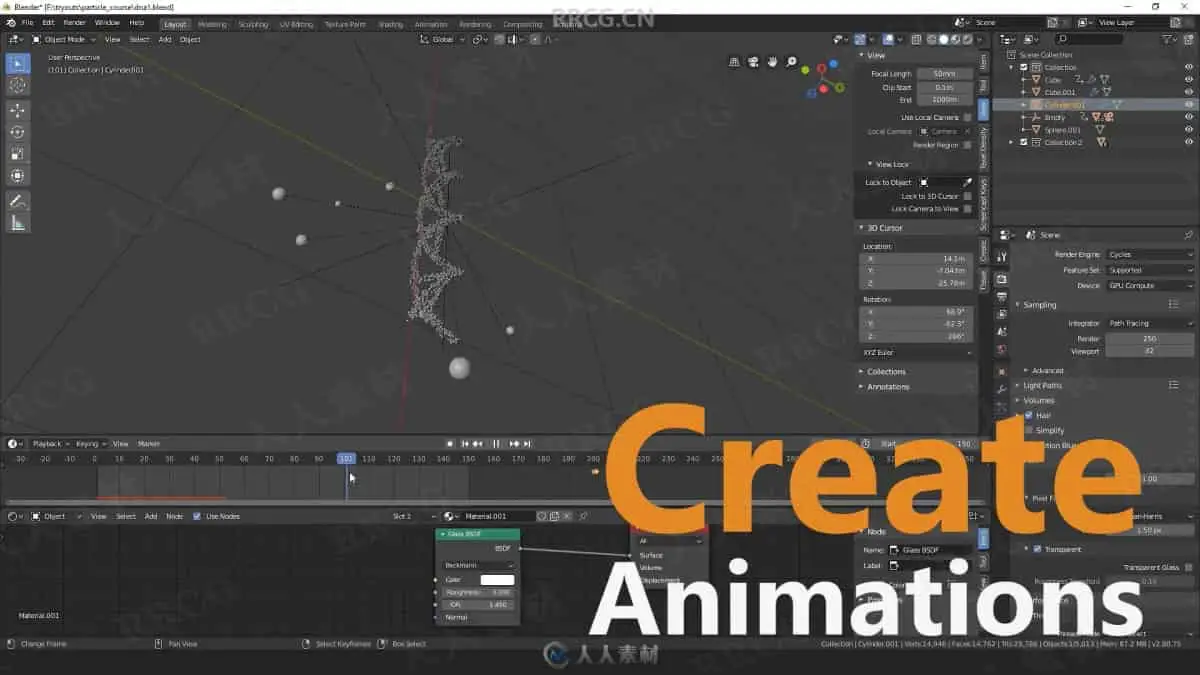Click the outliner filter funnel icon
Image resolution: width=1200 pixels, height=675 pixels.
1167,39
